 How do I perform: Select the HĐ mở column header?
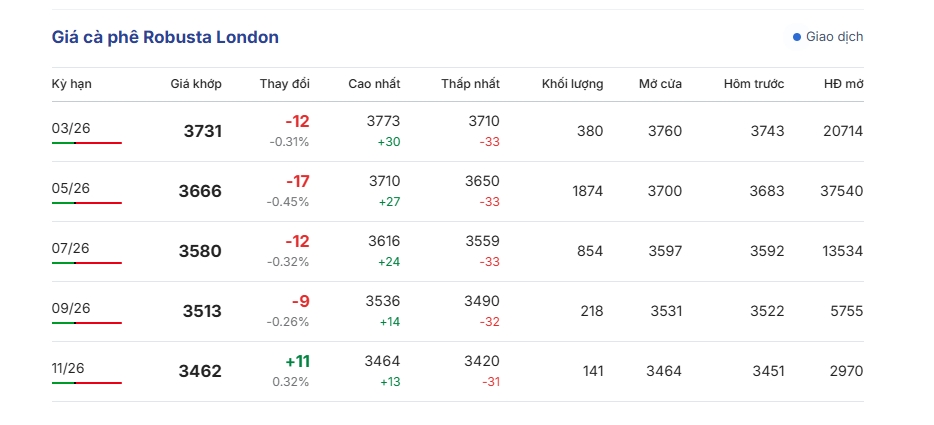[x=843, y=84]
